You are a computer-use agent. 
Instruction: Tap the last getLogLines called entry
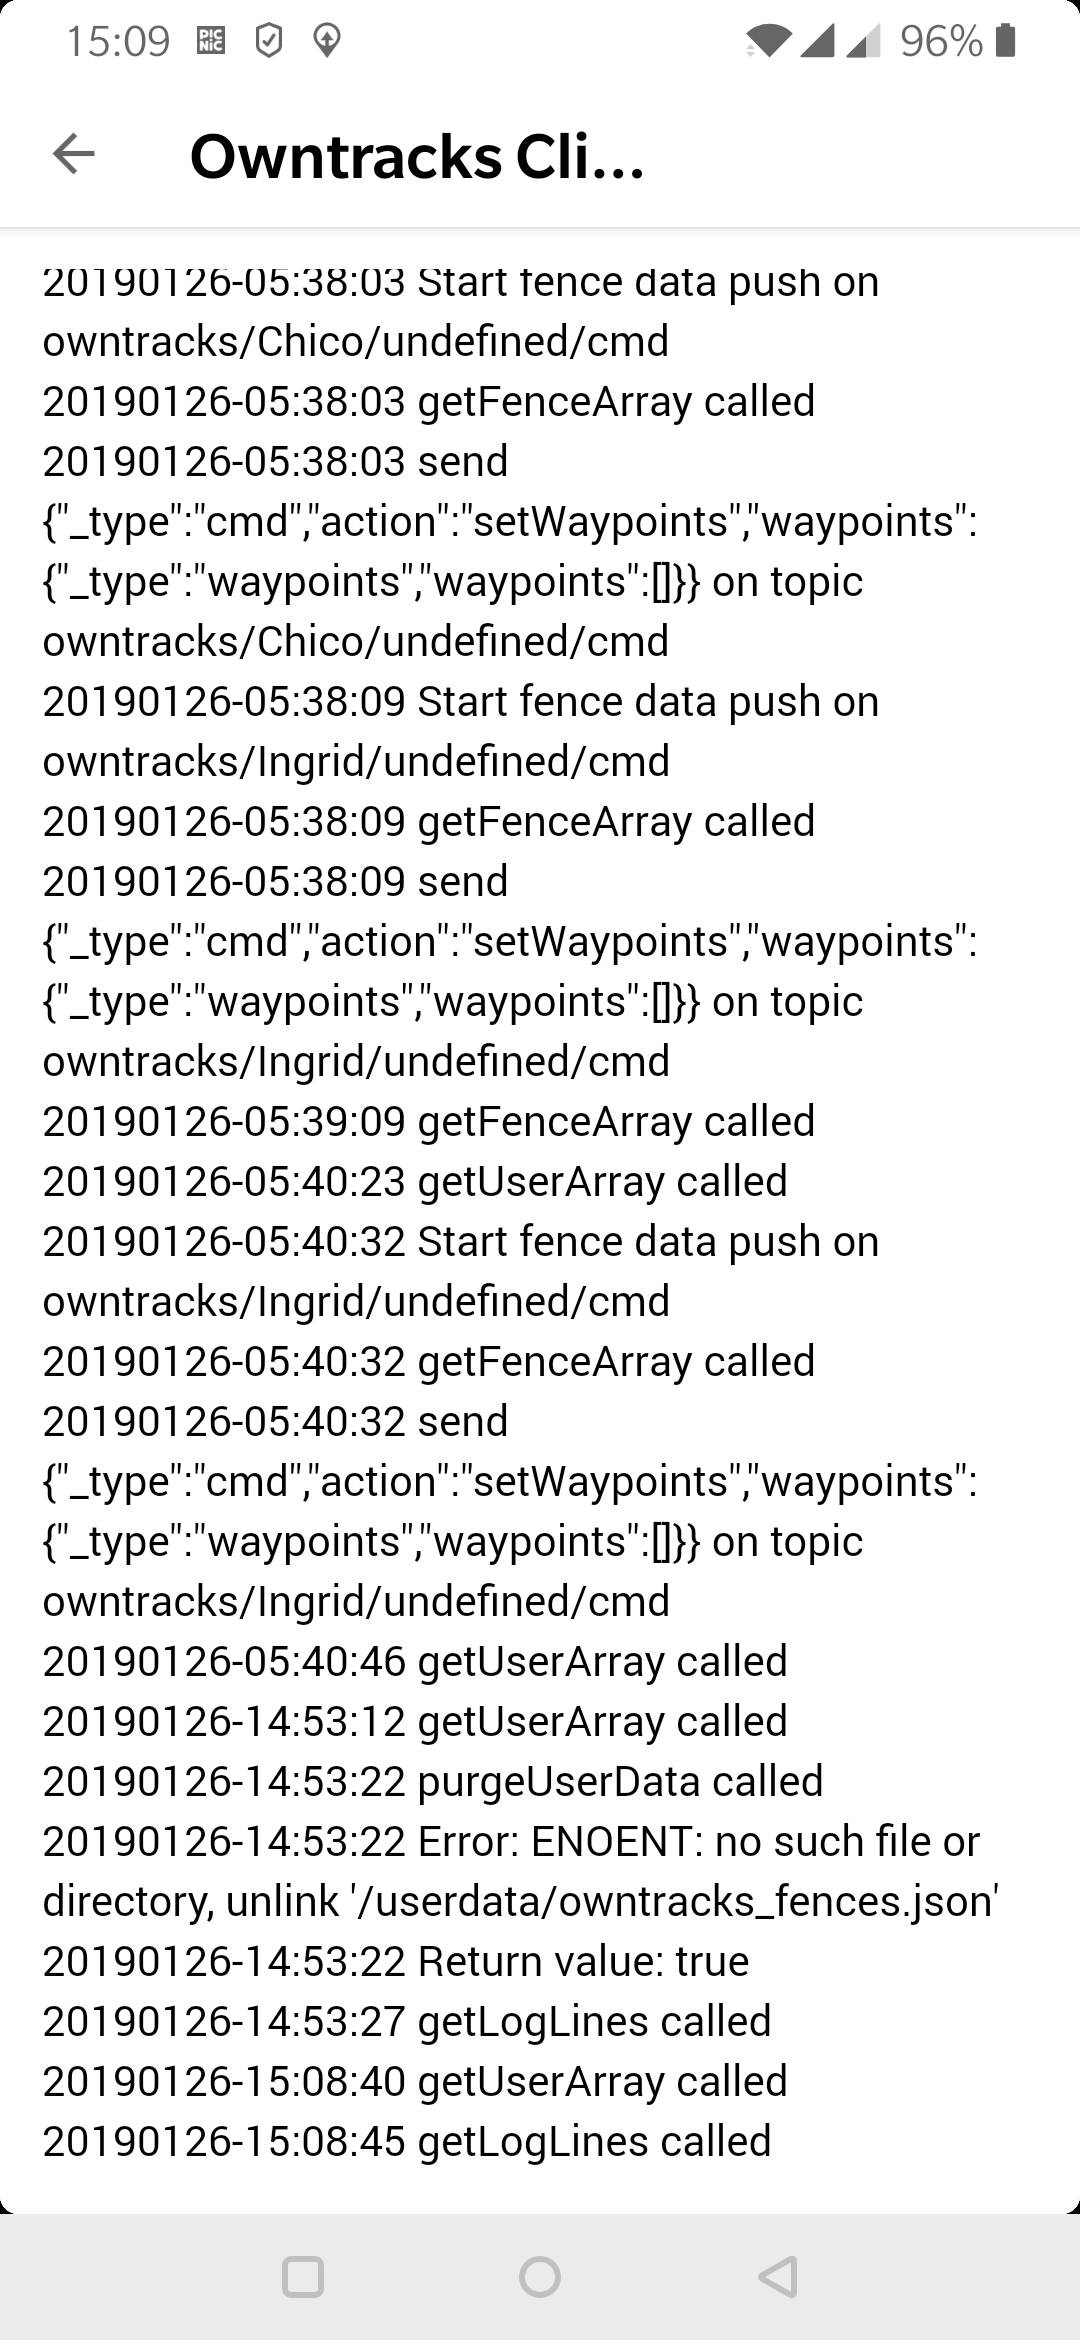[407, 2141]
